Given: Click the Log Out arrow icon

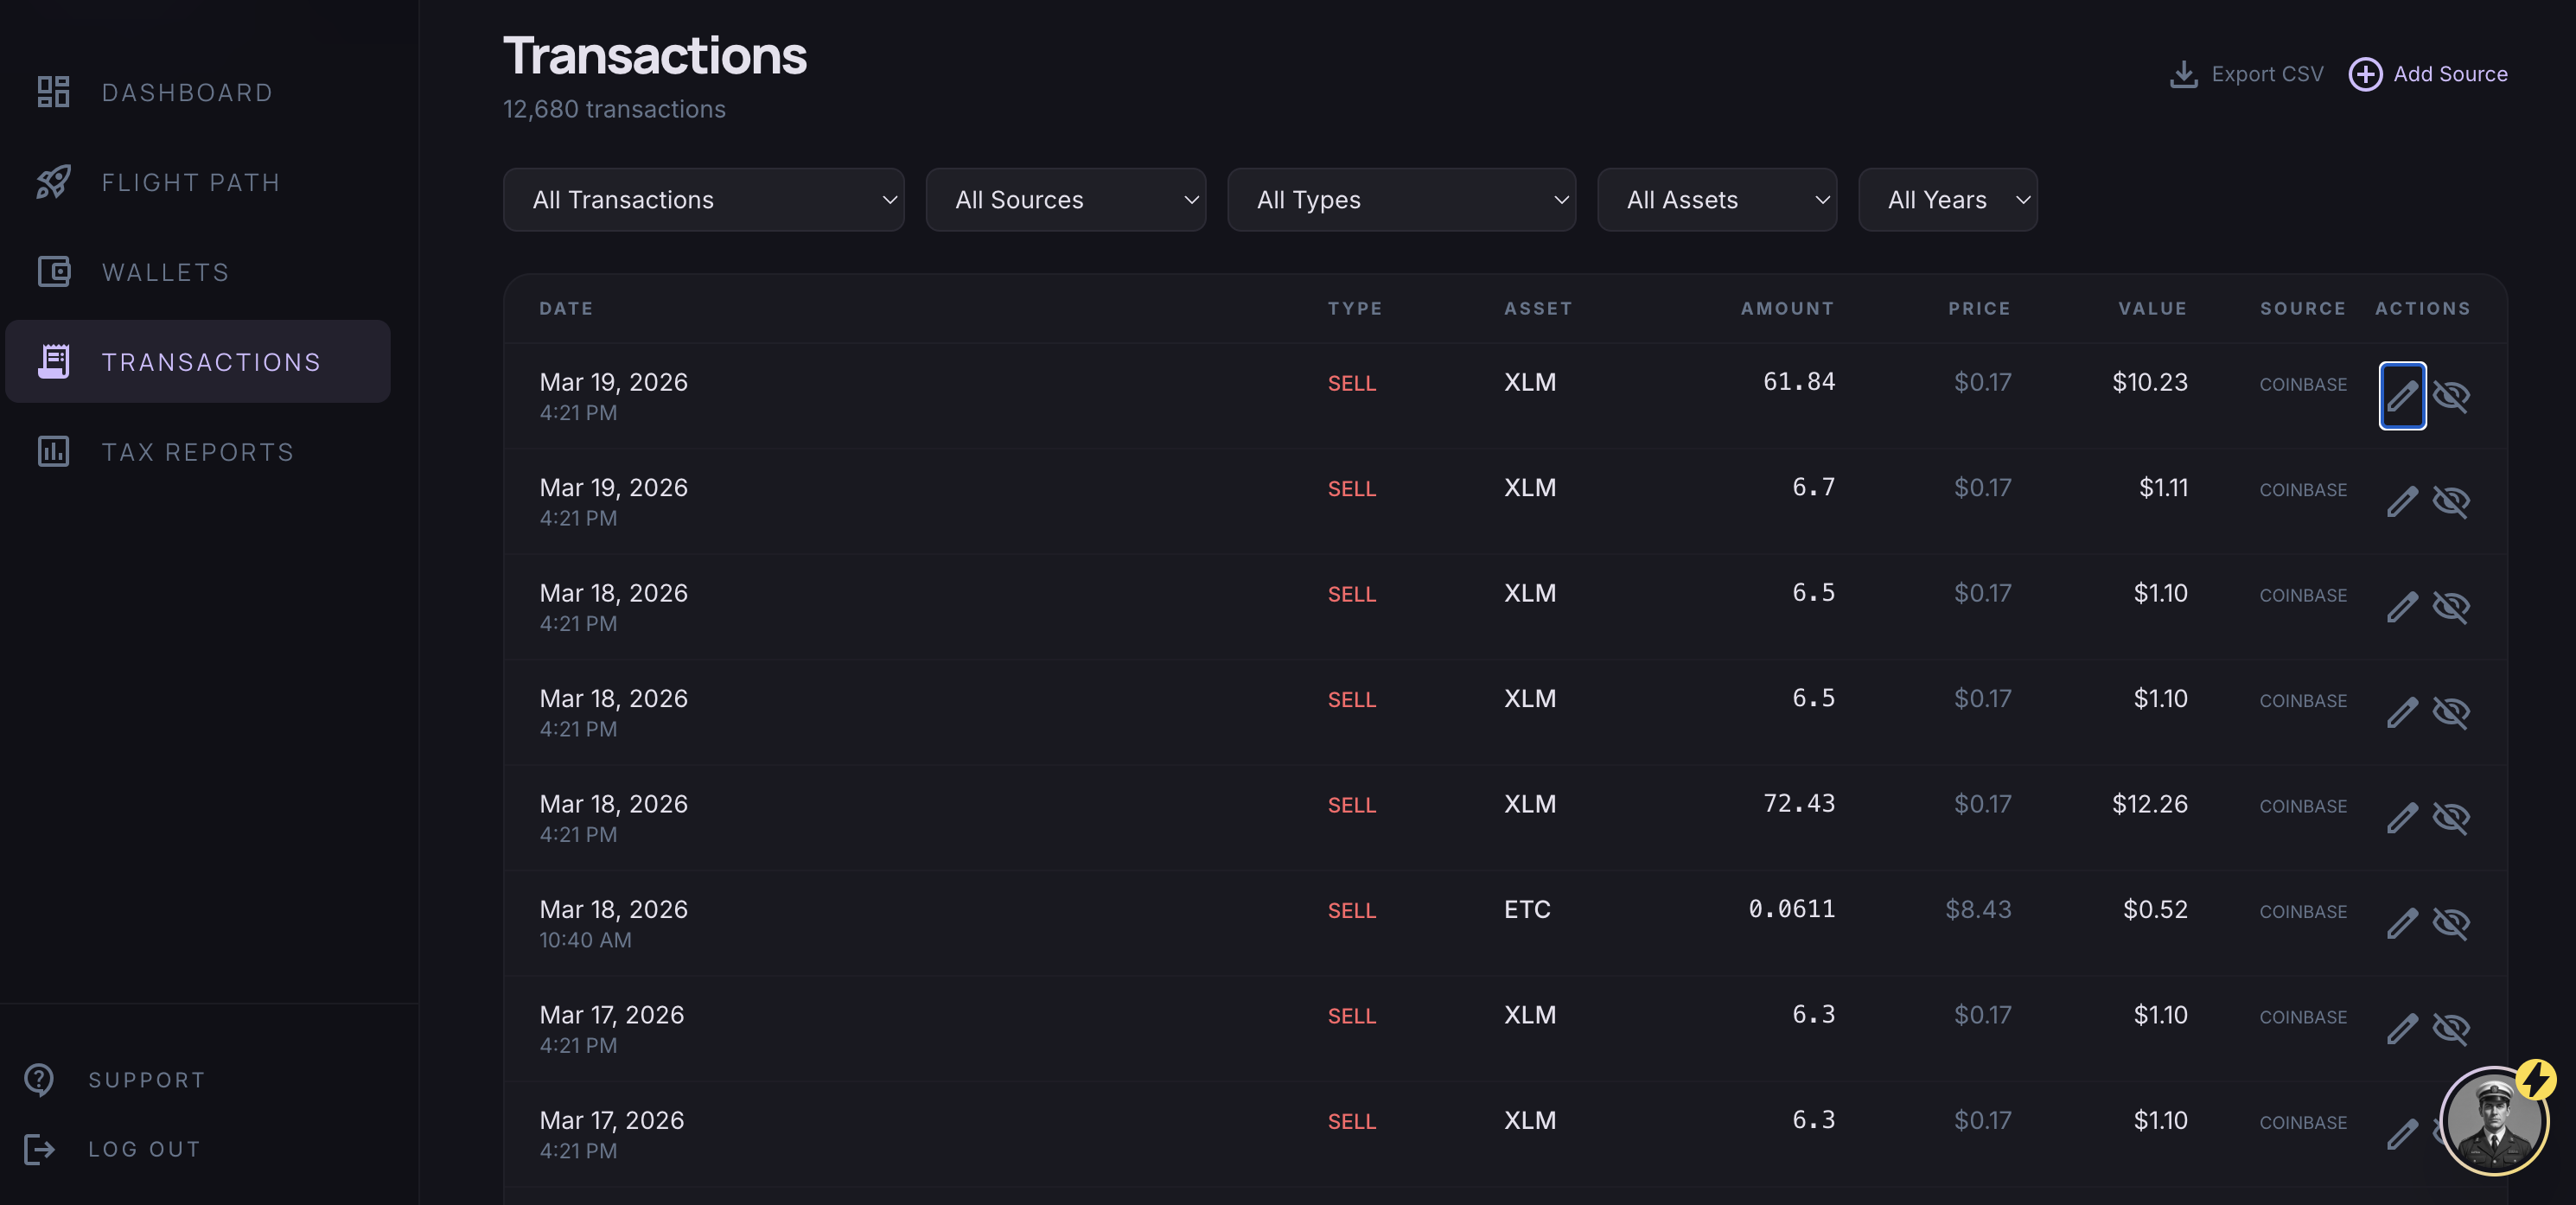Looking at the screenshot, I should pos(40,1148).
